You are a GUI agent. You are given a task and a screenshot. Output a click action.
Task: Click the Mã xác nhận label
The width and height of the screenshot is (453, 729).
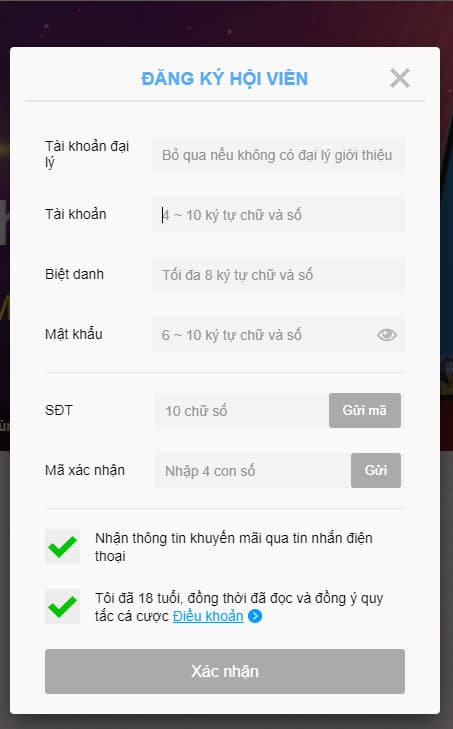point(85,470)
